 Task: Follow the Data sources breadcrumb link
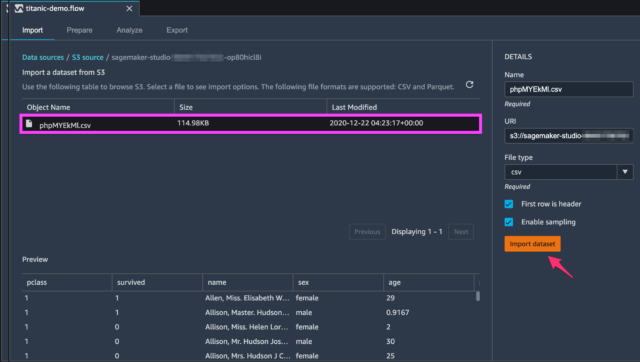(43, 57)
